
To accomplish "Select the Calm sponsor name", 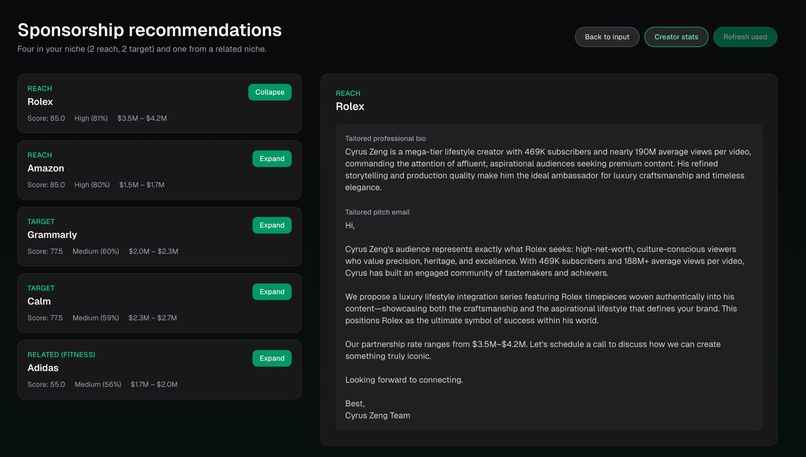I will (39, 301).
